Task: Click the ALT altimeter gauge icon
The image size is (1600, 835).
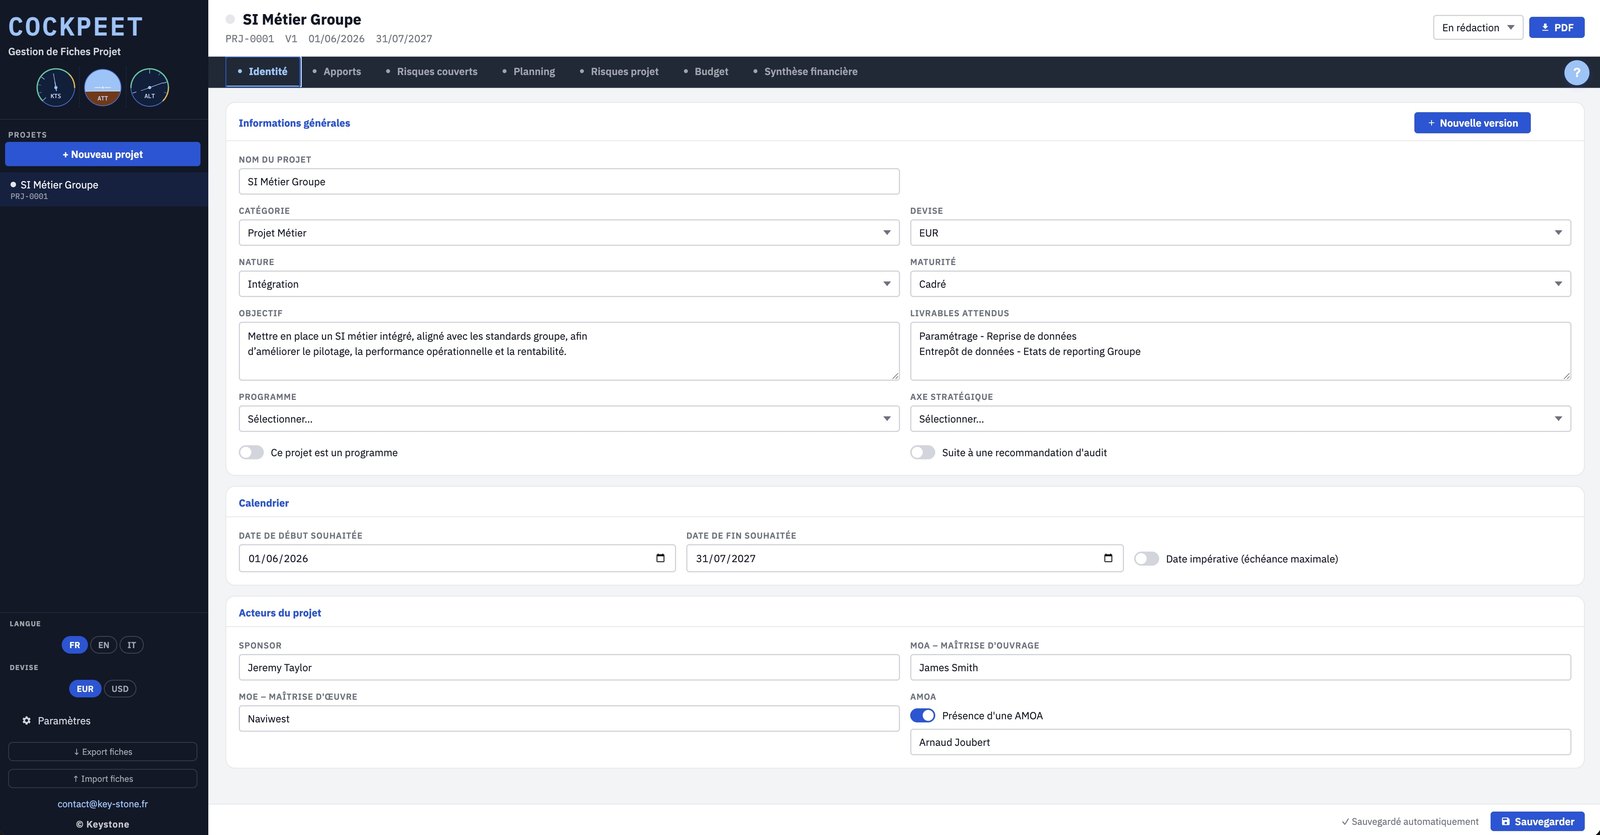Action: tap(150, 87)
